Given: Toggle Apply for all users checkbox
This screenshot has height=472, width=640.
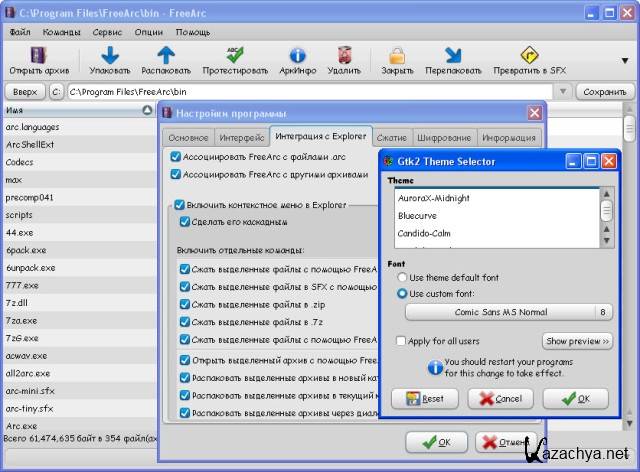Looking at the screenshot, I should (401, 341).
